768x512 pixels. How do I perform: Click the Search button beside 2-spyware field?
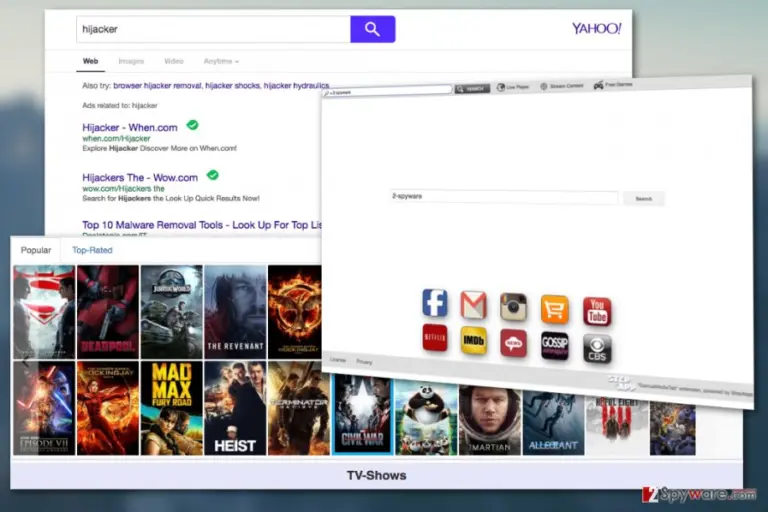coord(644,198)
